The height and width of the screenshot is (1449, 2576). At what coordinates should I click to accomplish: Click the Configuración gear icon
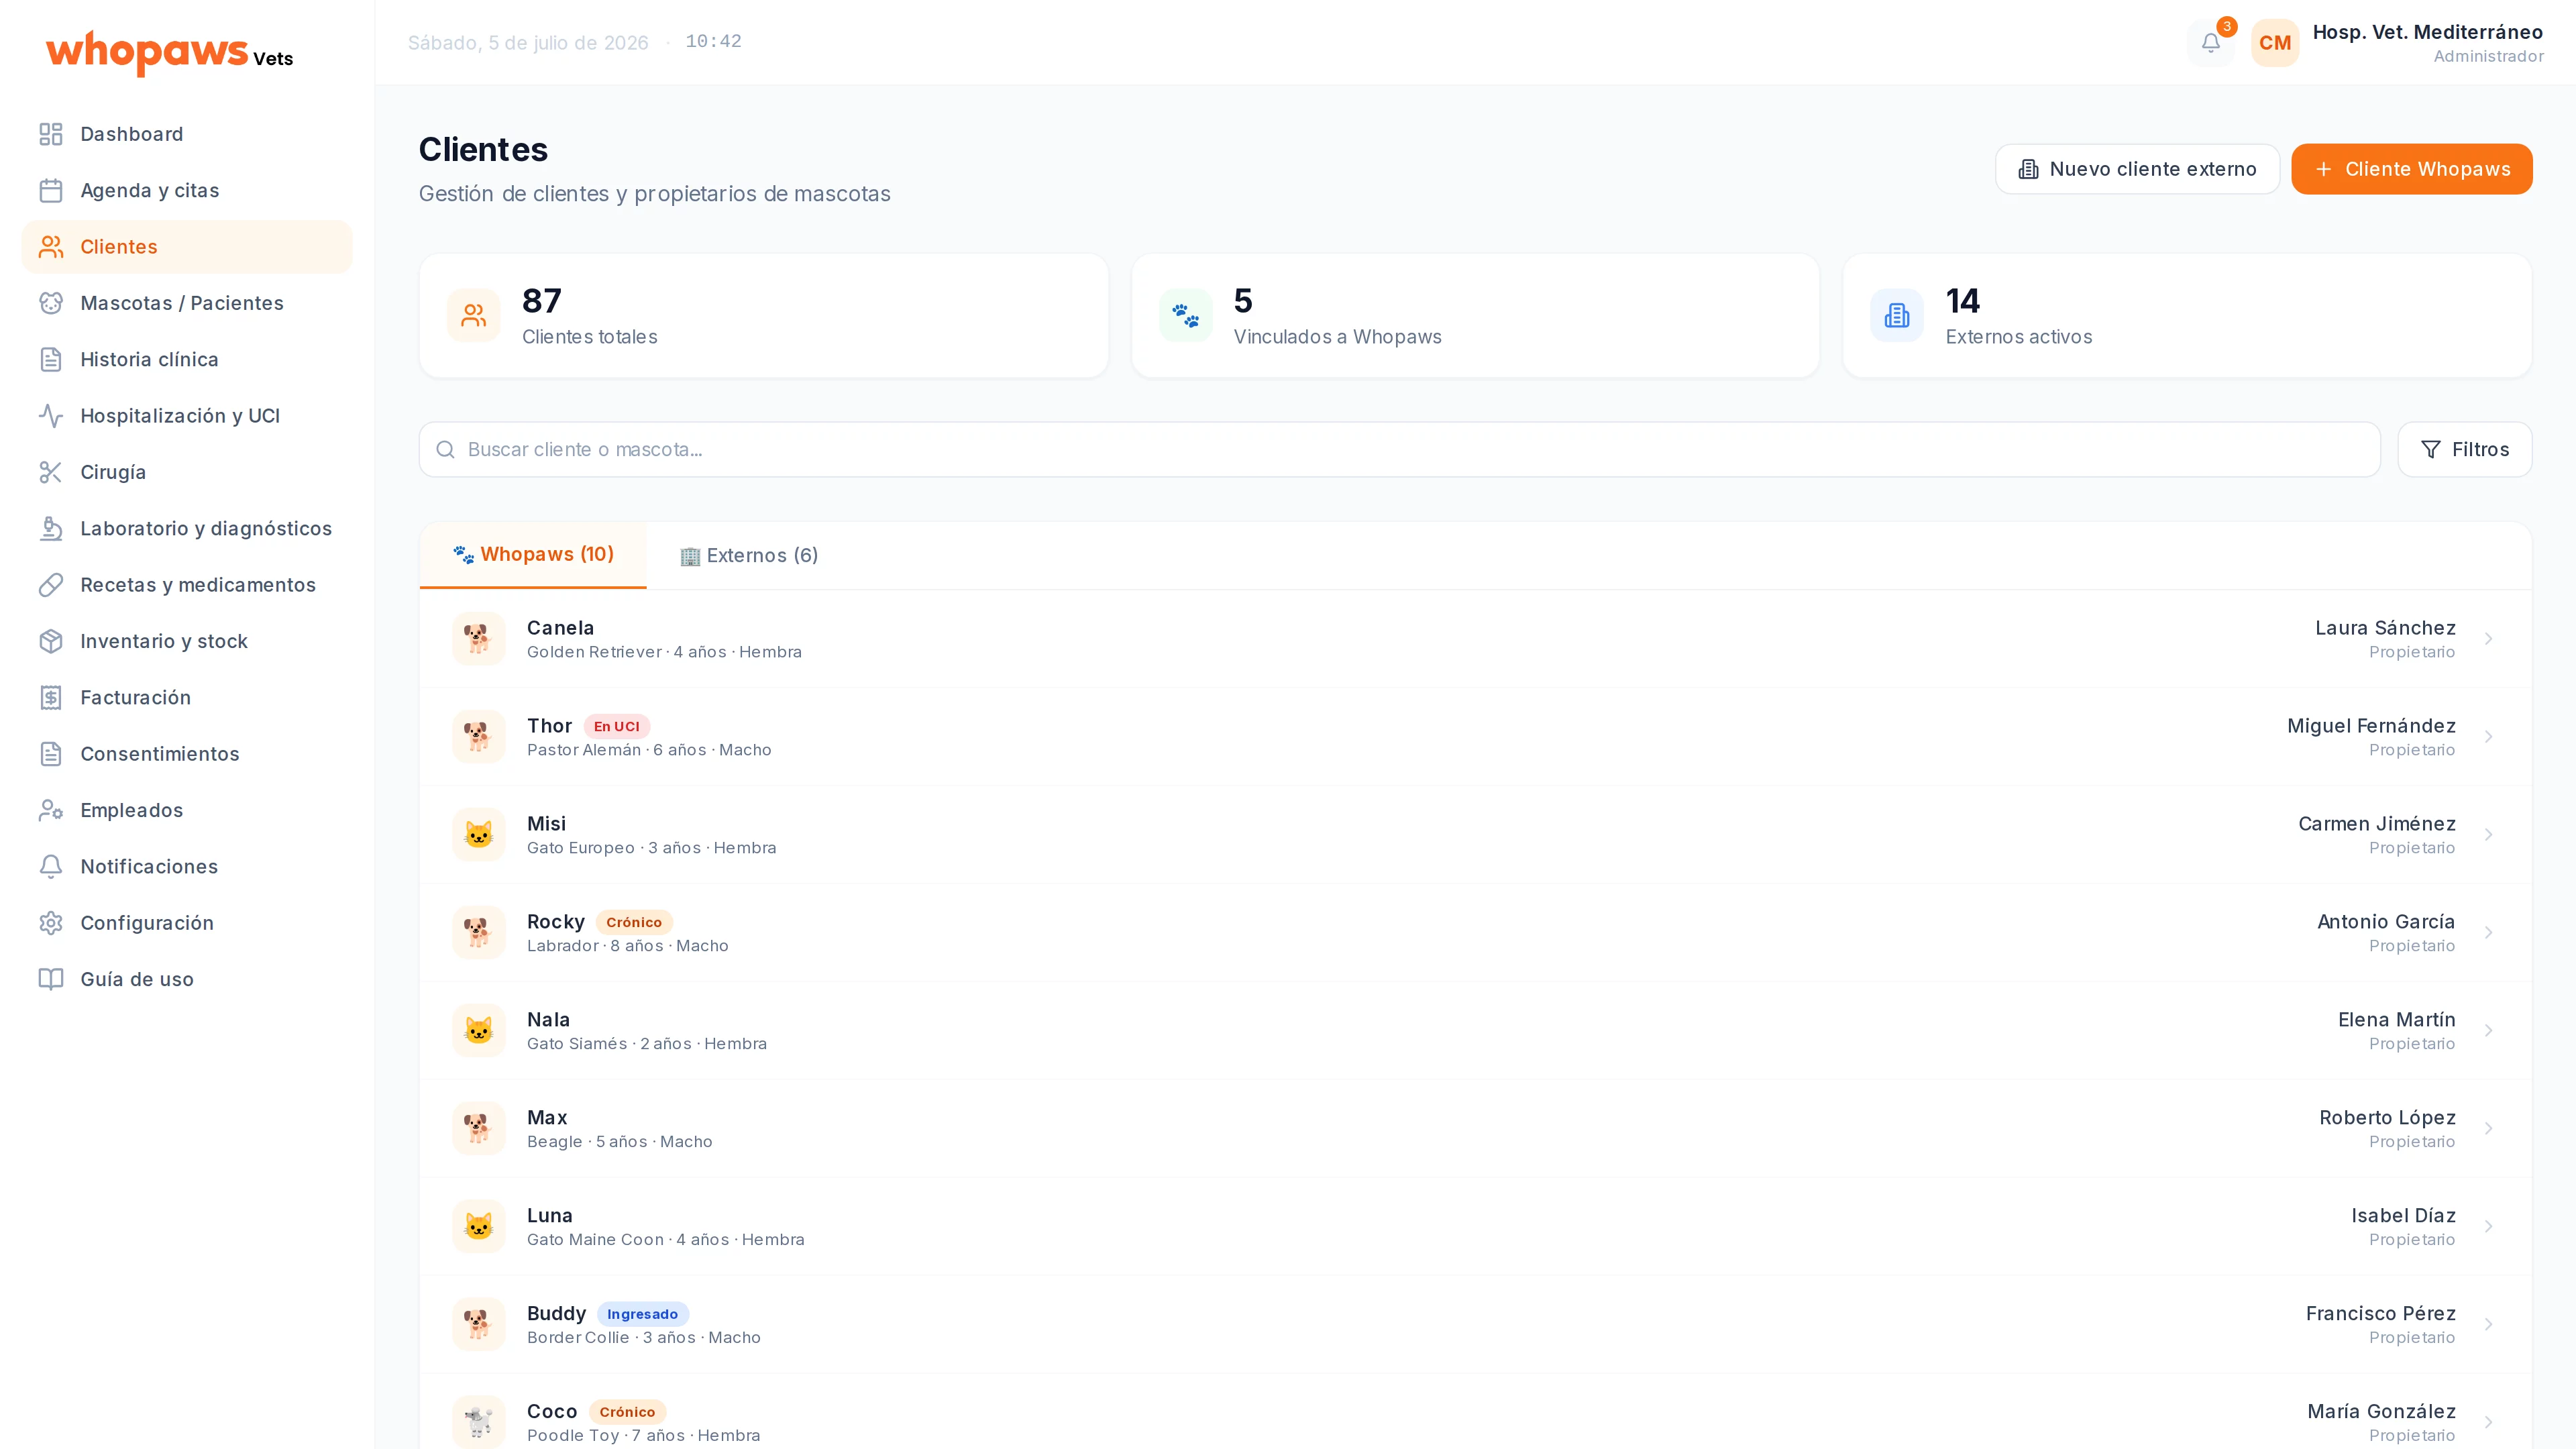point(51,922)
